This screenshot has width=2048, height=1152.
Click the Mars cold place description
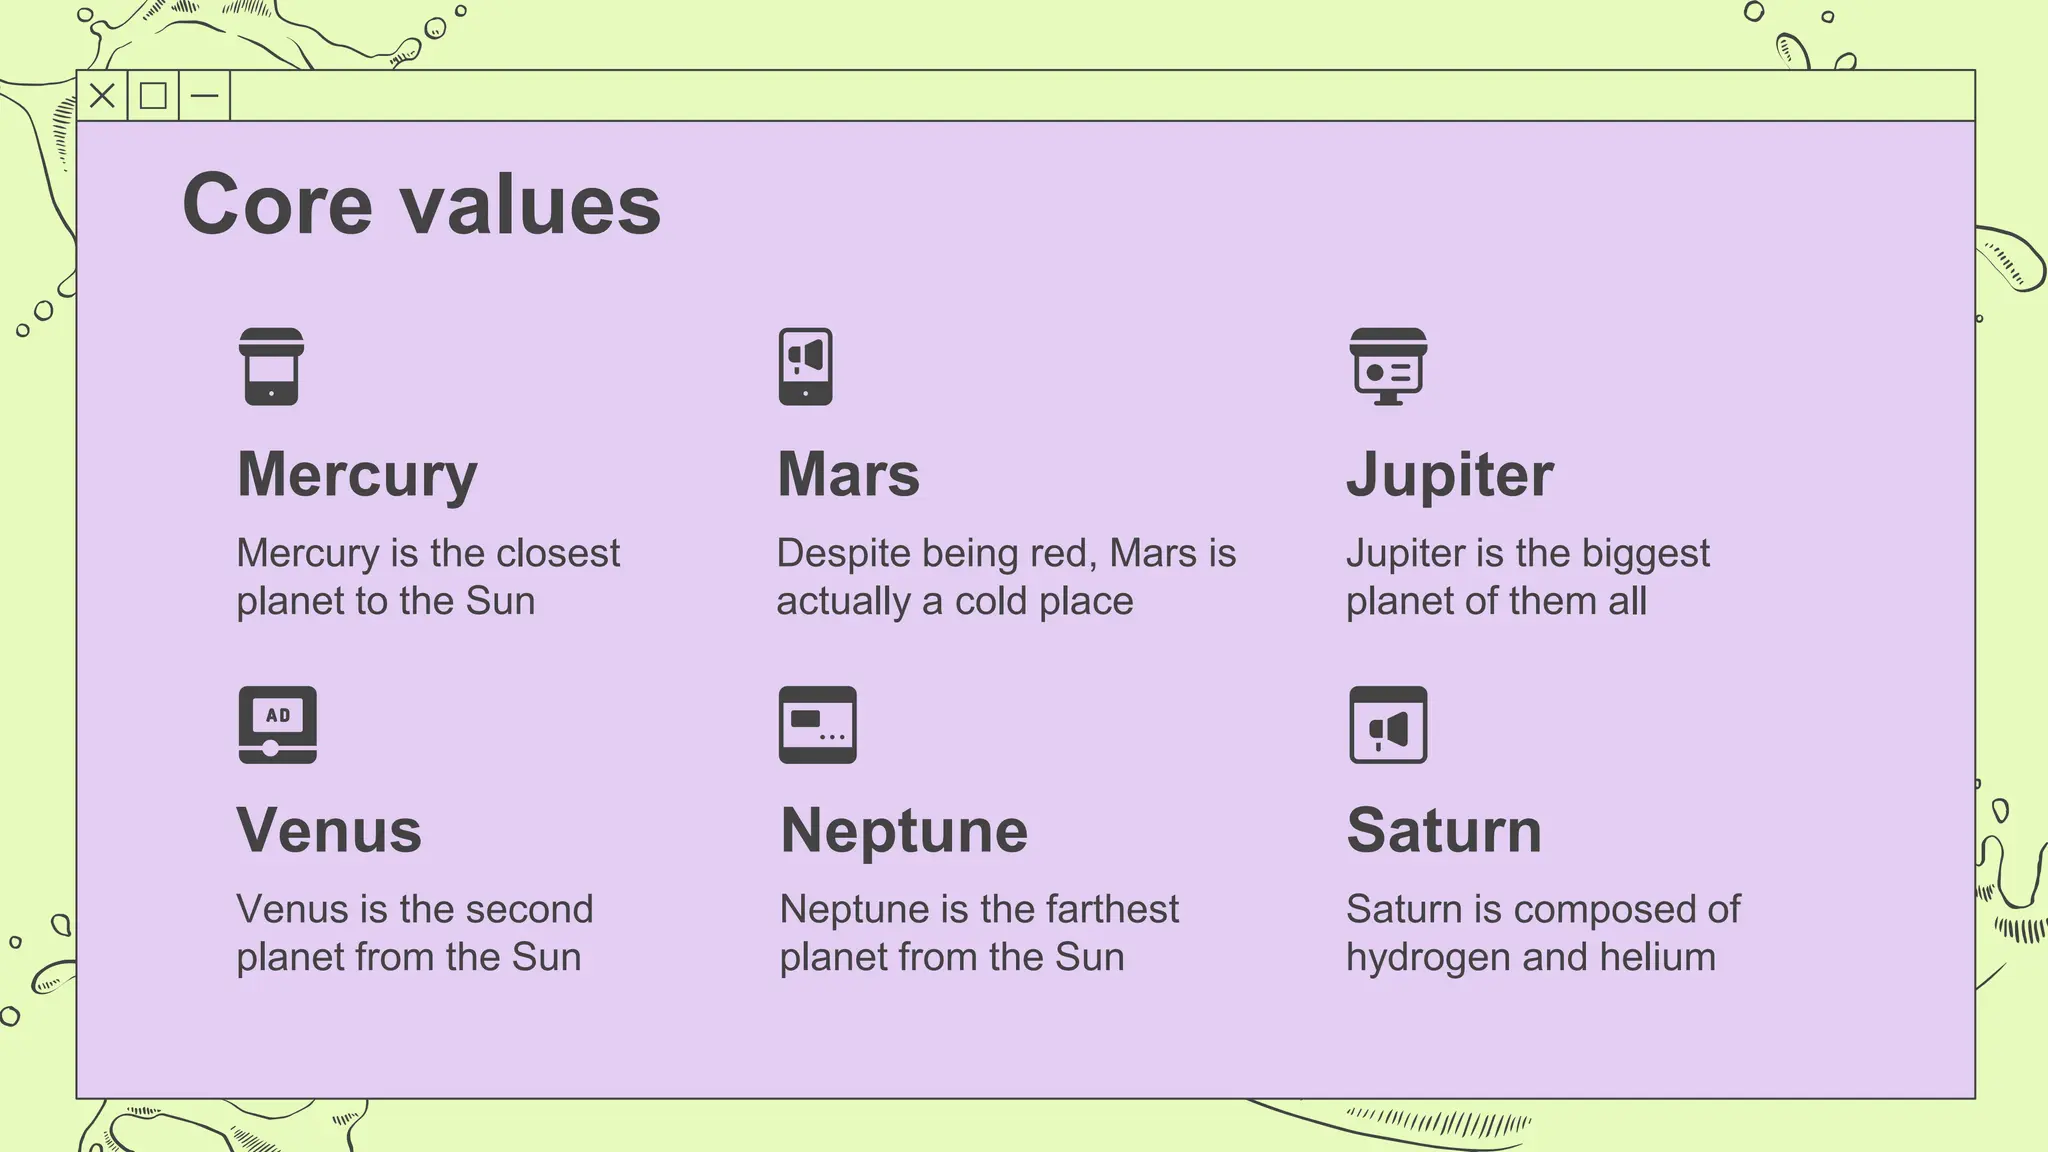(1006, 577)
